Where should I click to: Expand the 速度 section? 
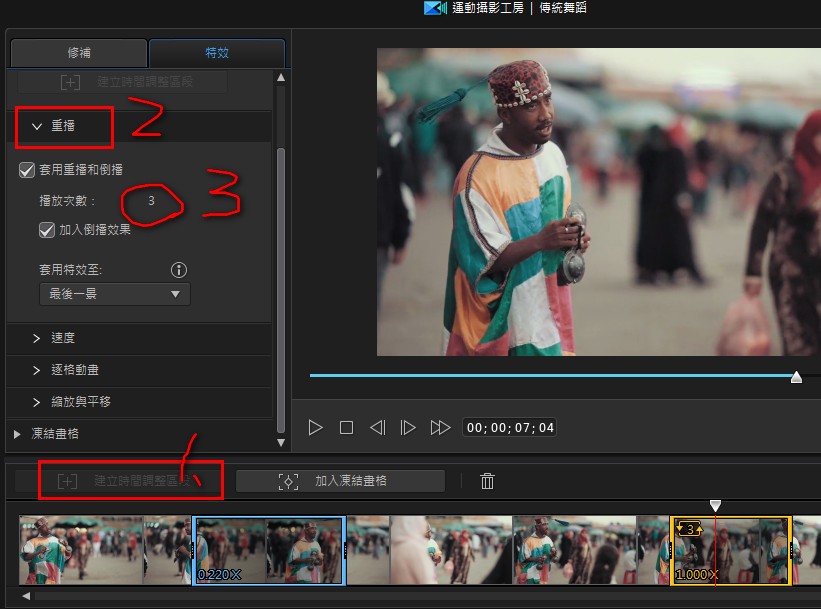(x=36, y=338)
